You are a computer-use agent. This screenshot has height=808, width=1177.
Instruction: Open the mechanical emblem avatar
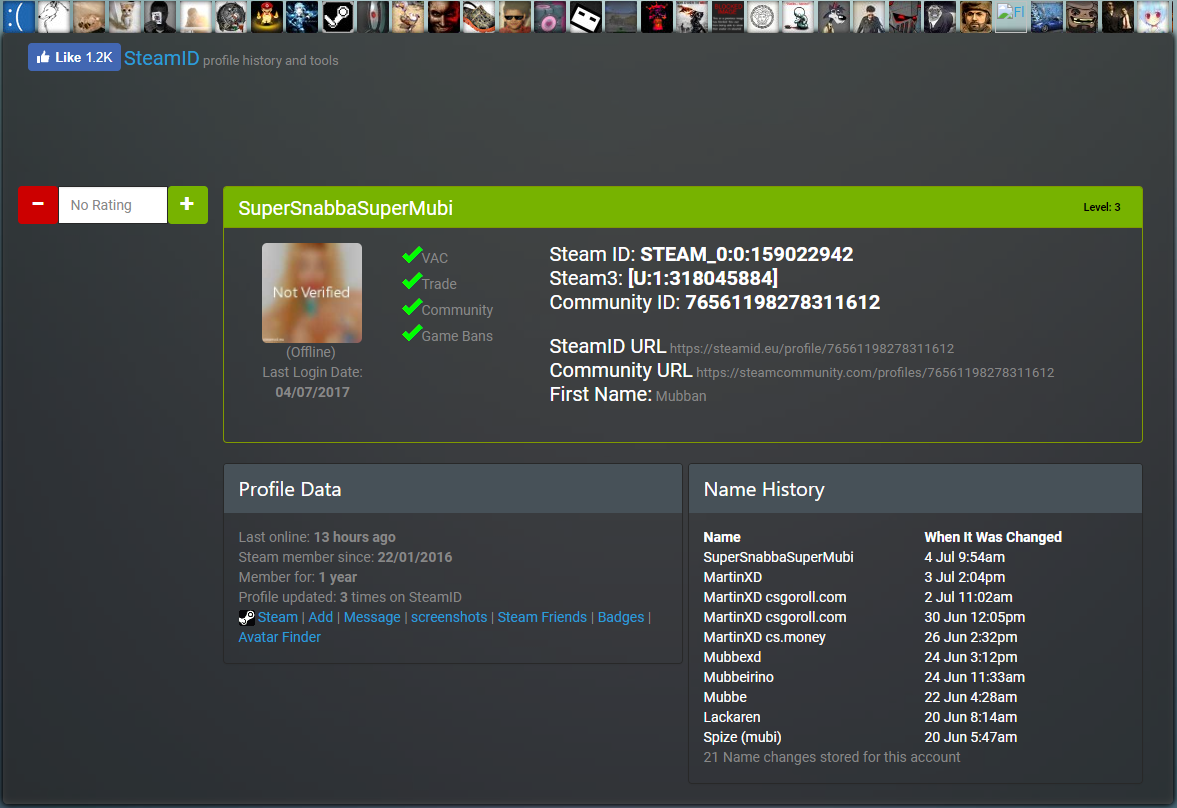point(230,17)
